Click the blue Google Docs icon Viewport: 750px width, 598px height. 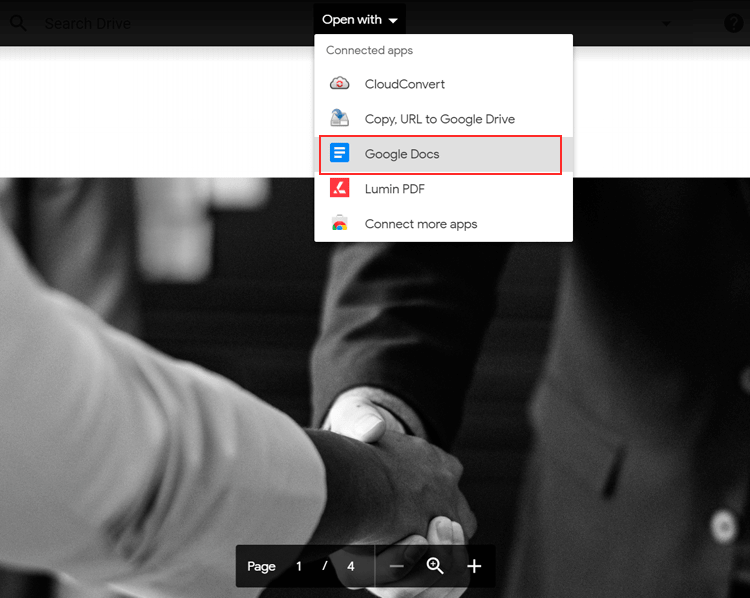pos(340,154)
